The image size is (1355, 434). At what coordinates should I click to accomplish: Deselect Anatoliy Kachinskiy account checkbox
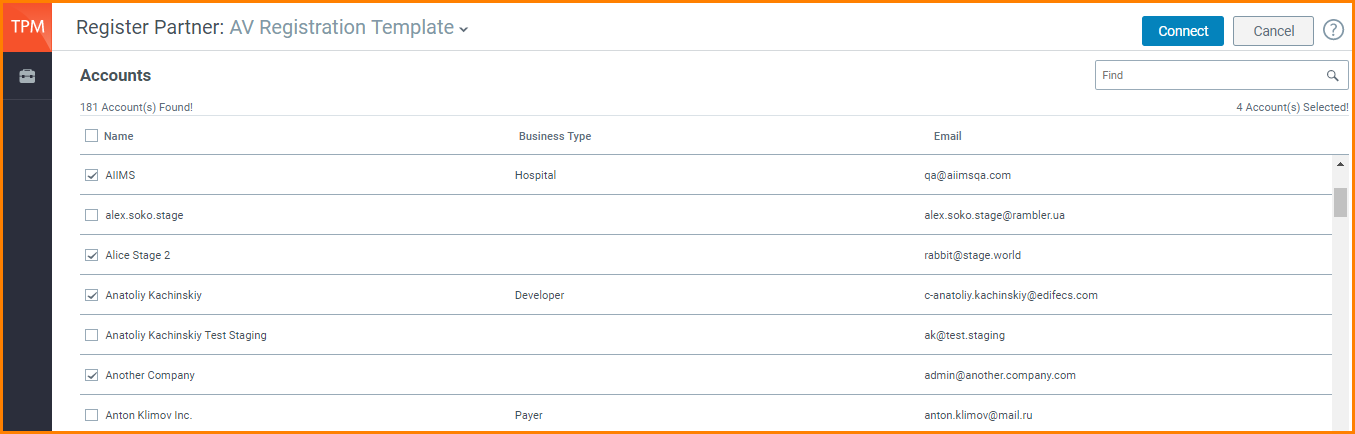point(92,295)
